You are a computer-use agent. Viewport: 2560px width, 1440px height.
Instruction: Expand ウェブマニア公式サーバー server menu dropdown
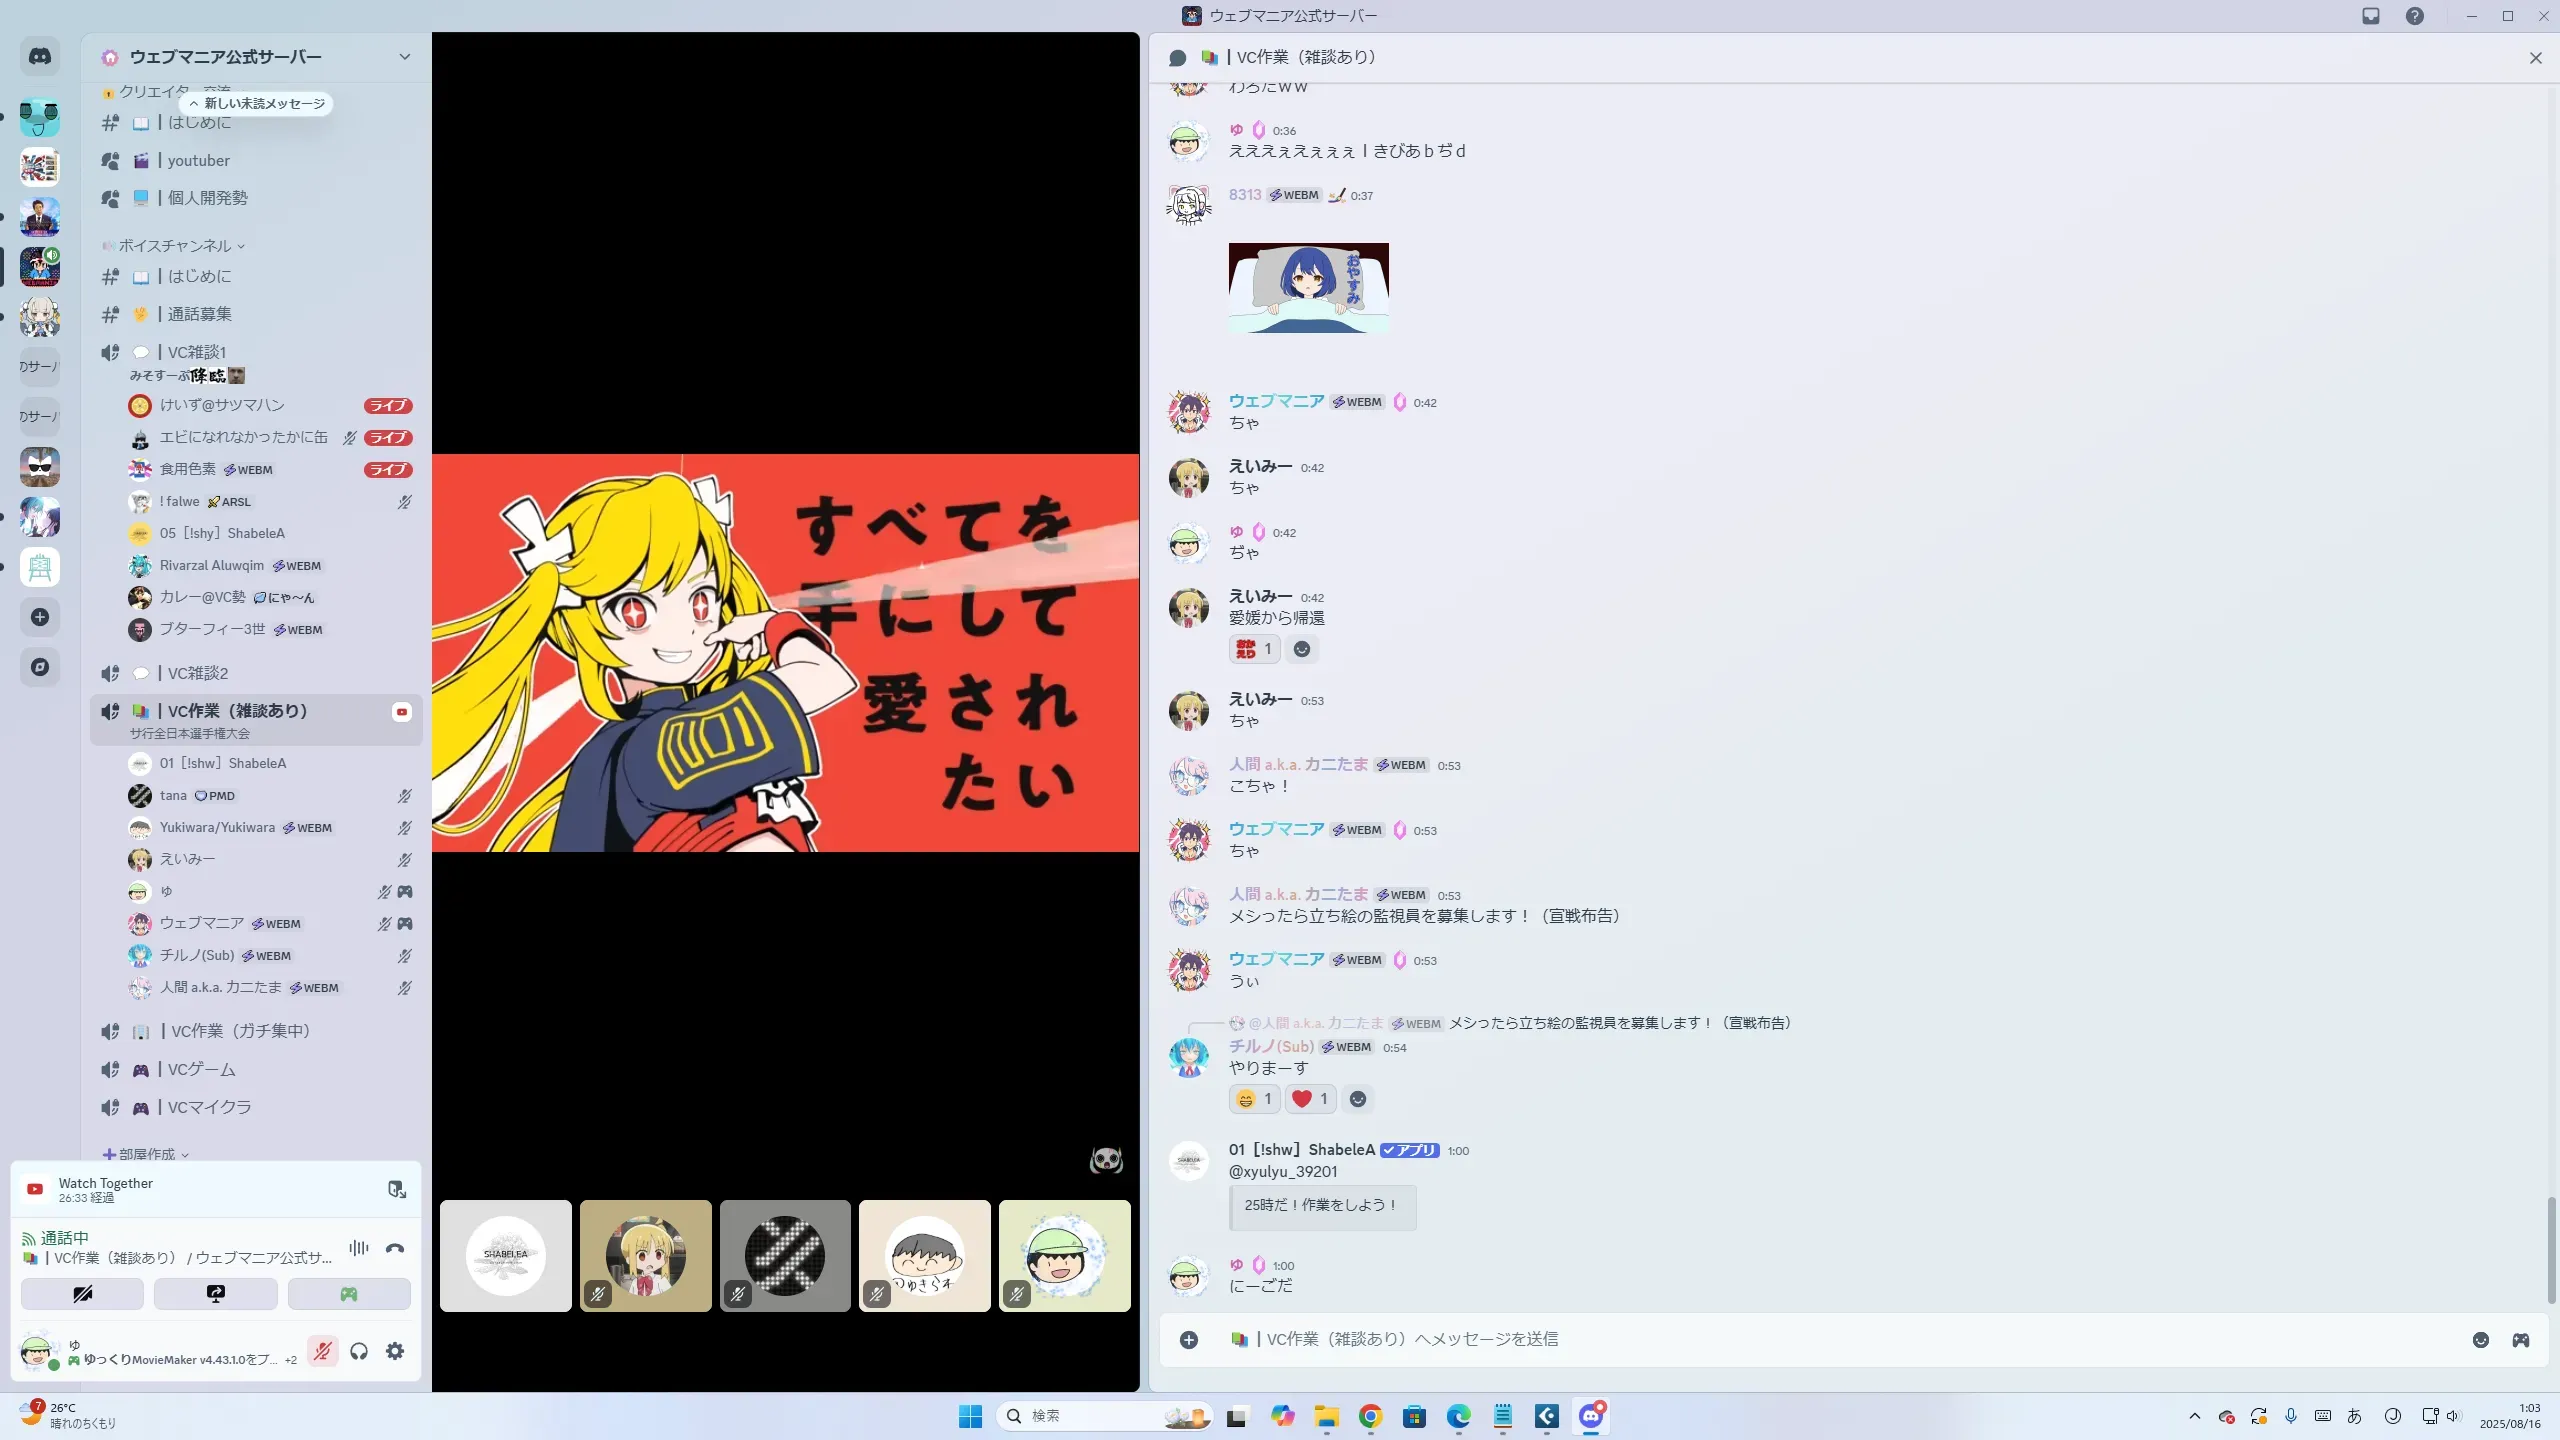[x=404, y=57]
